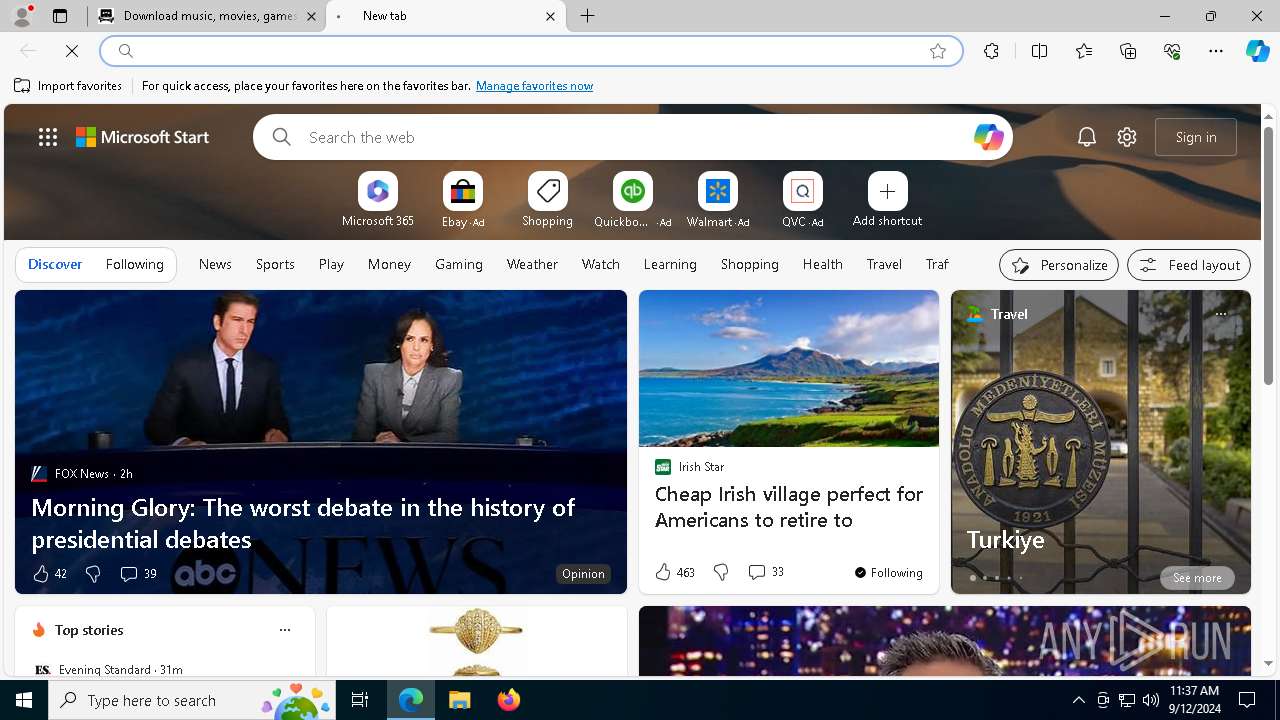
Task: Open the News category
Action: [215, 264]
